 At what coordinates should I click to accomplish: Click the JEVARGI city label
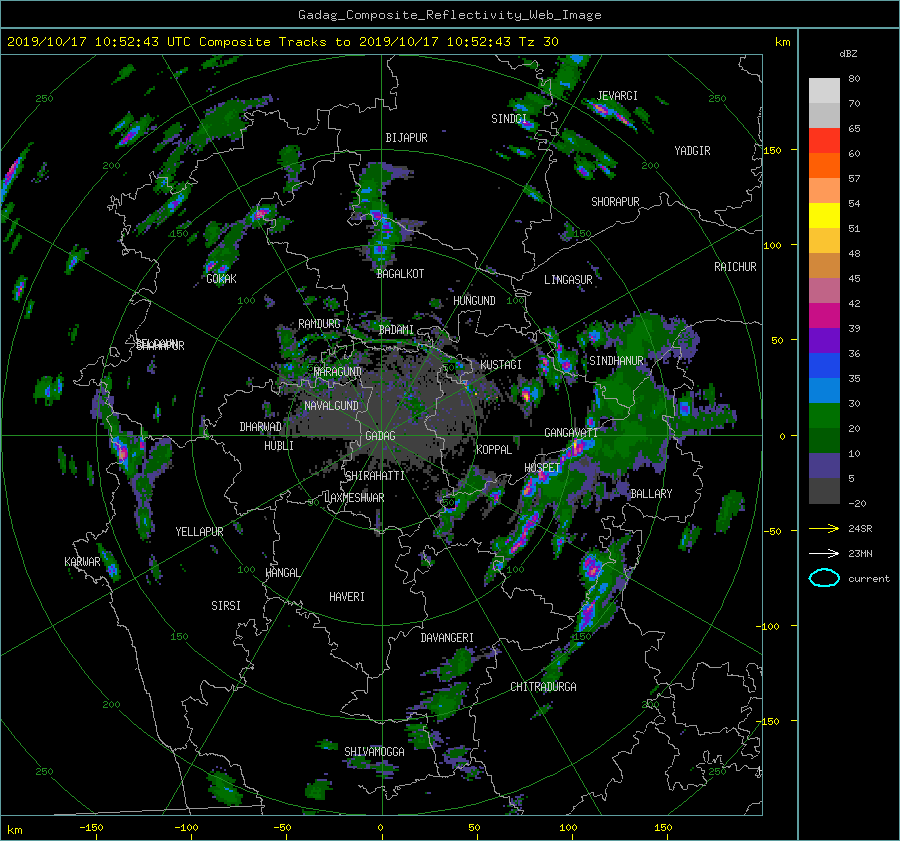click(617, 96)
